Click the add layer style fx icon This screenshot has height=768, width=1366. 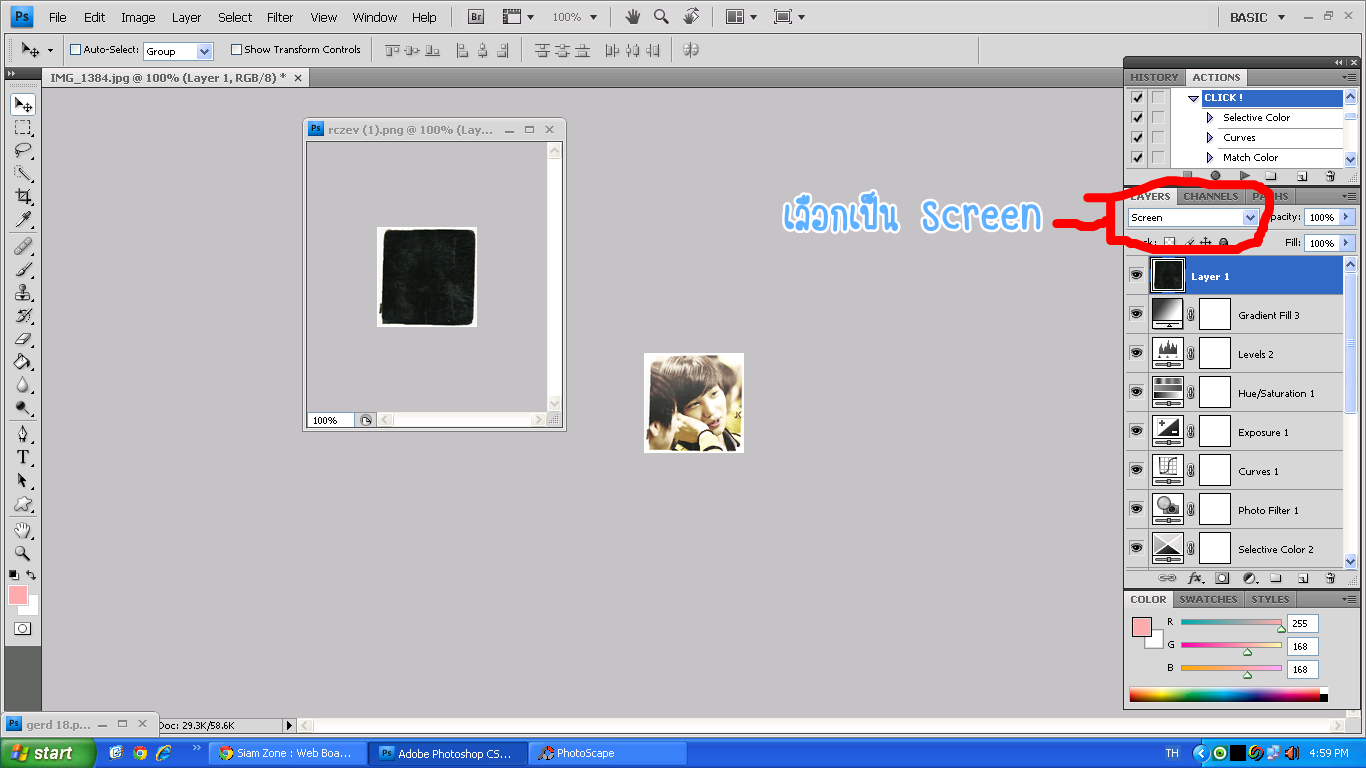point(1194,578)
